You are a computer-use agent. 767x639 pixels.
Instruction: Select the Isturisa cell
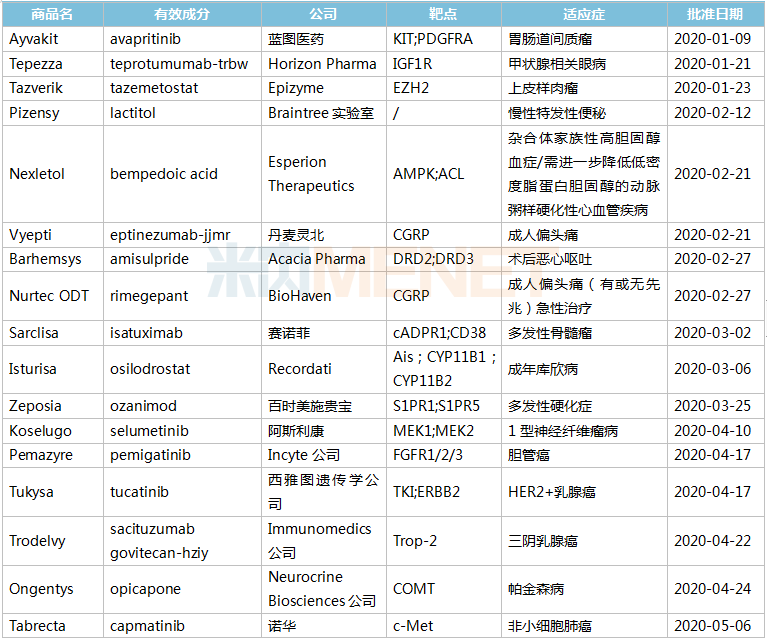(x=53, y=369)
